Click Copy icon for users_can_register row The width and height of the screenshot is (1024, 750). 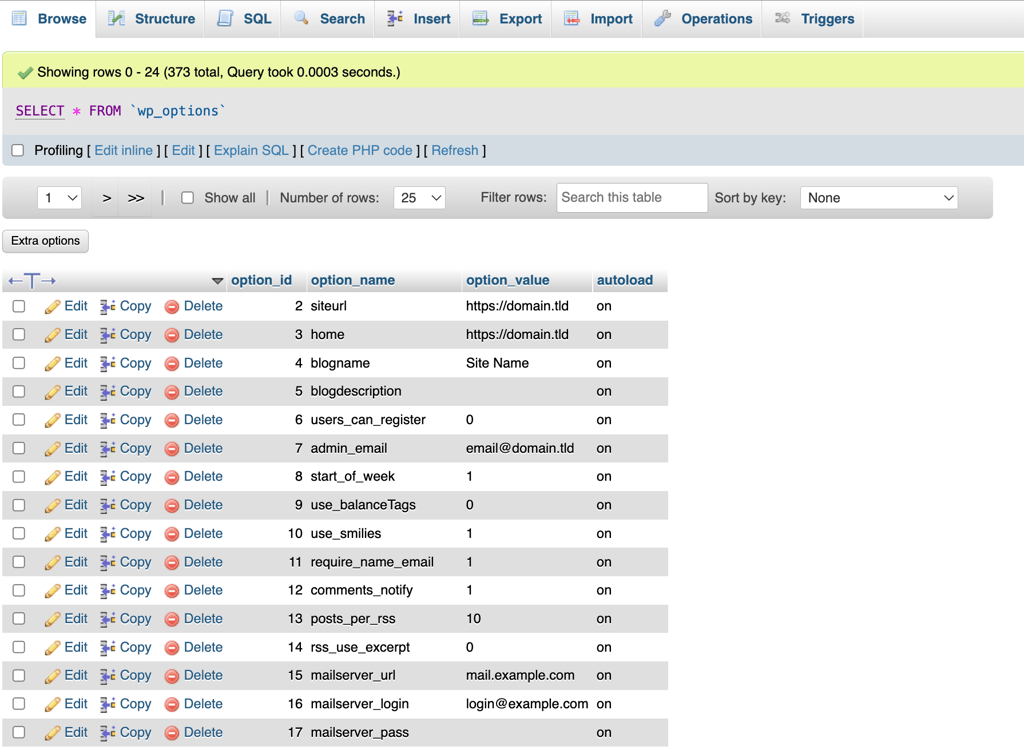coord(108,421)
